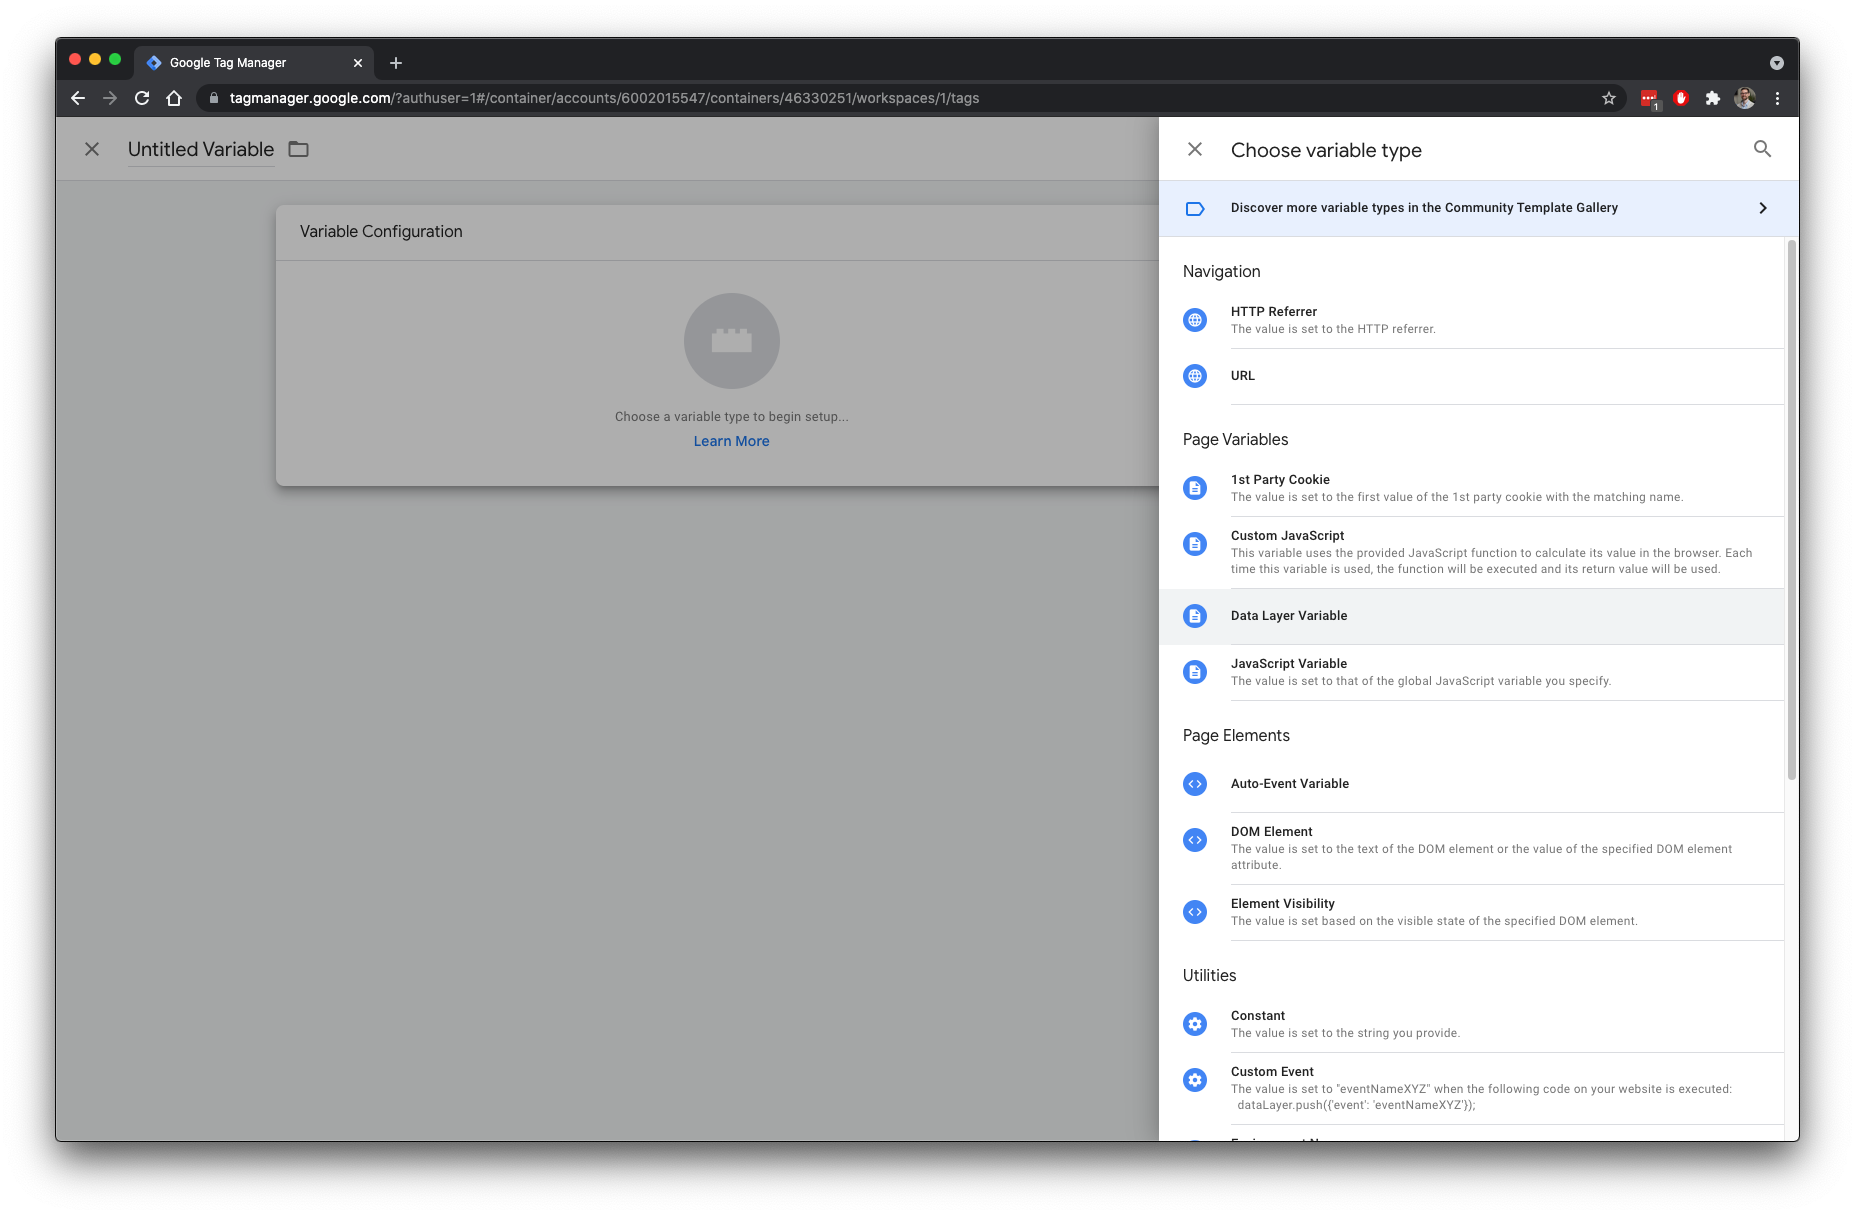Click the variable type panel scrollbar
The width and height of the screenshot is (1855, 1215).
1791,510
